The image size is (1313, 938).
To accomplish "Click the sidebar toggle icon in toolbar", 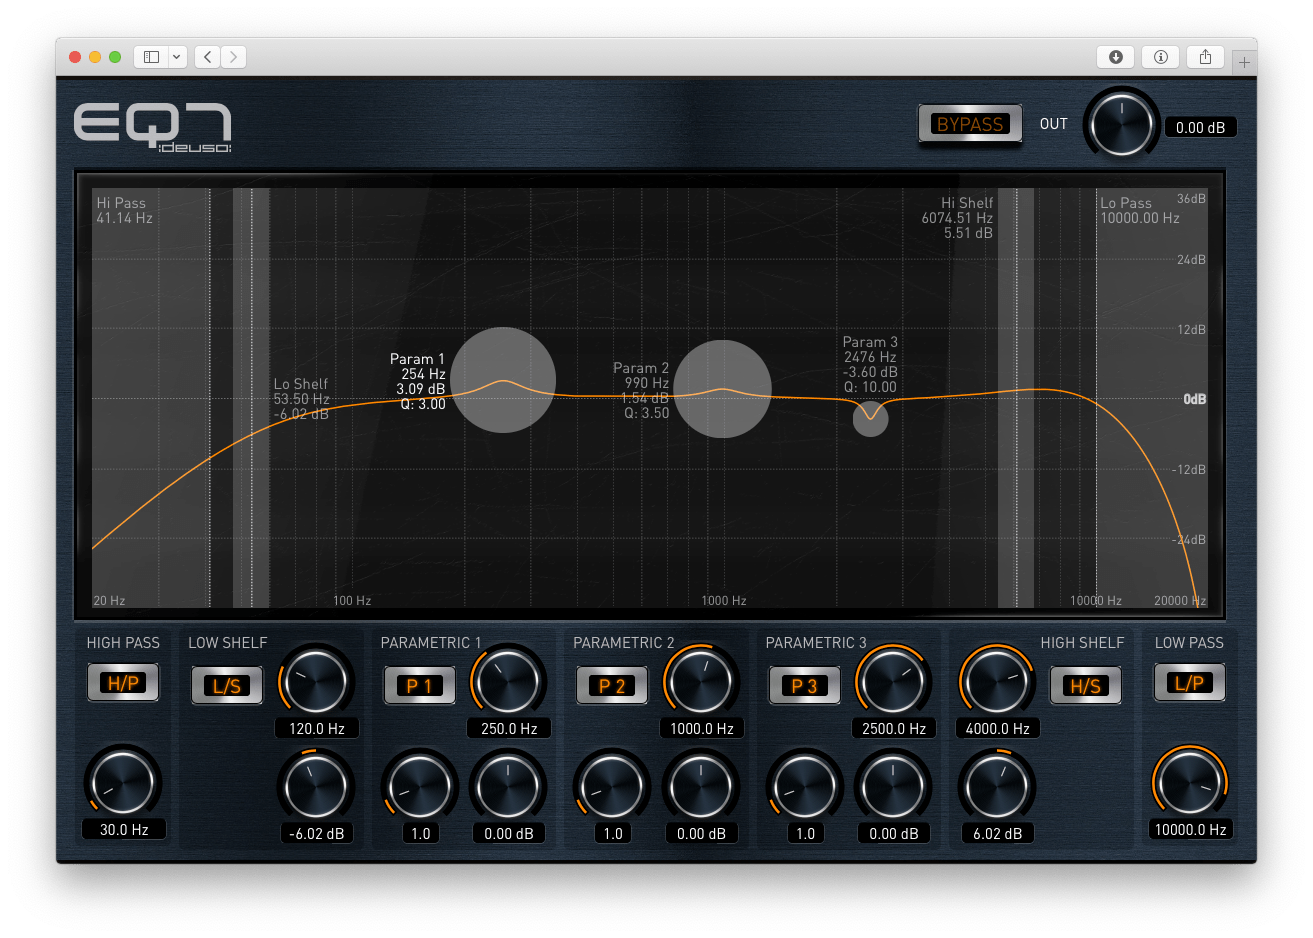I will 152,57.
